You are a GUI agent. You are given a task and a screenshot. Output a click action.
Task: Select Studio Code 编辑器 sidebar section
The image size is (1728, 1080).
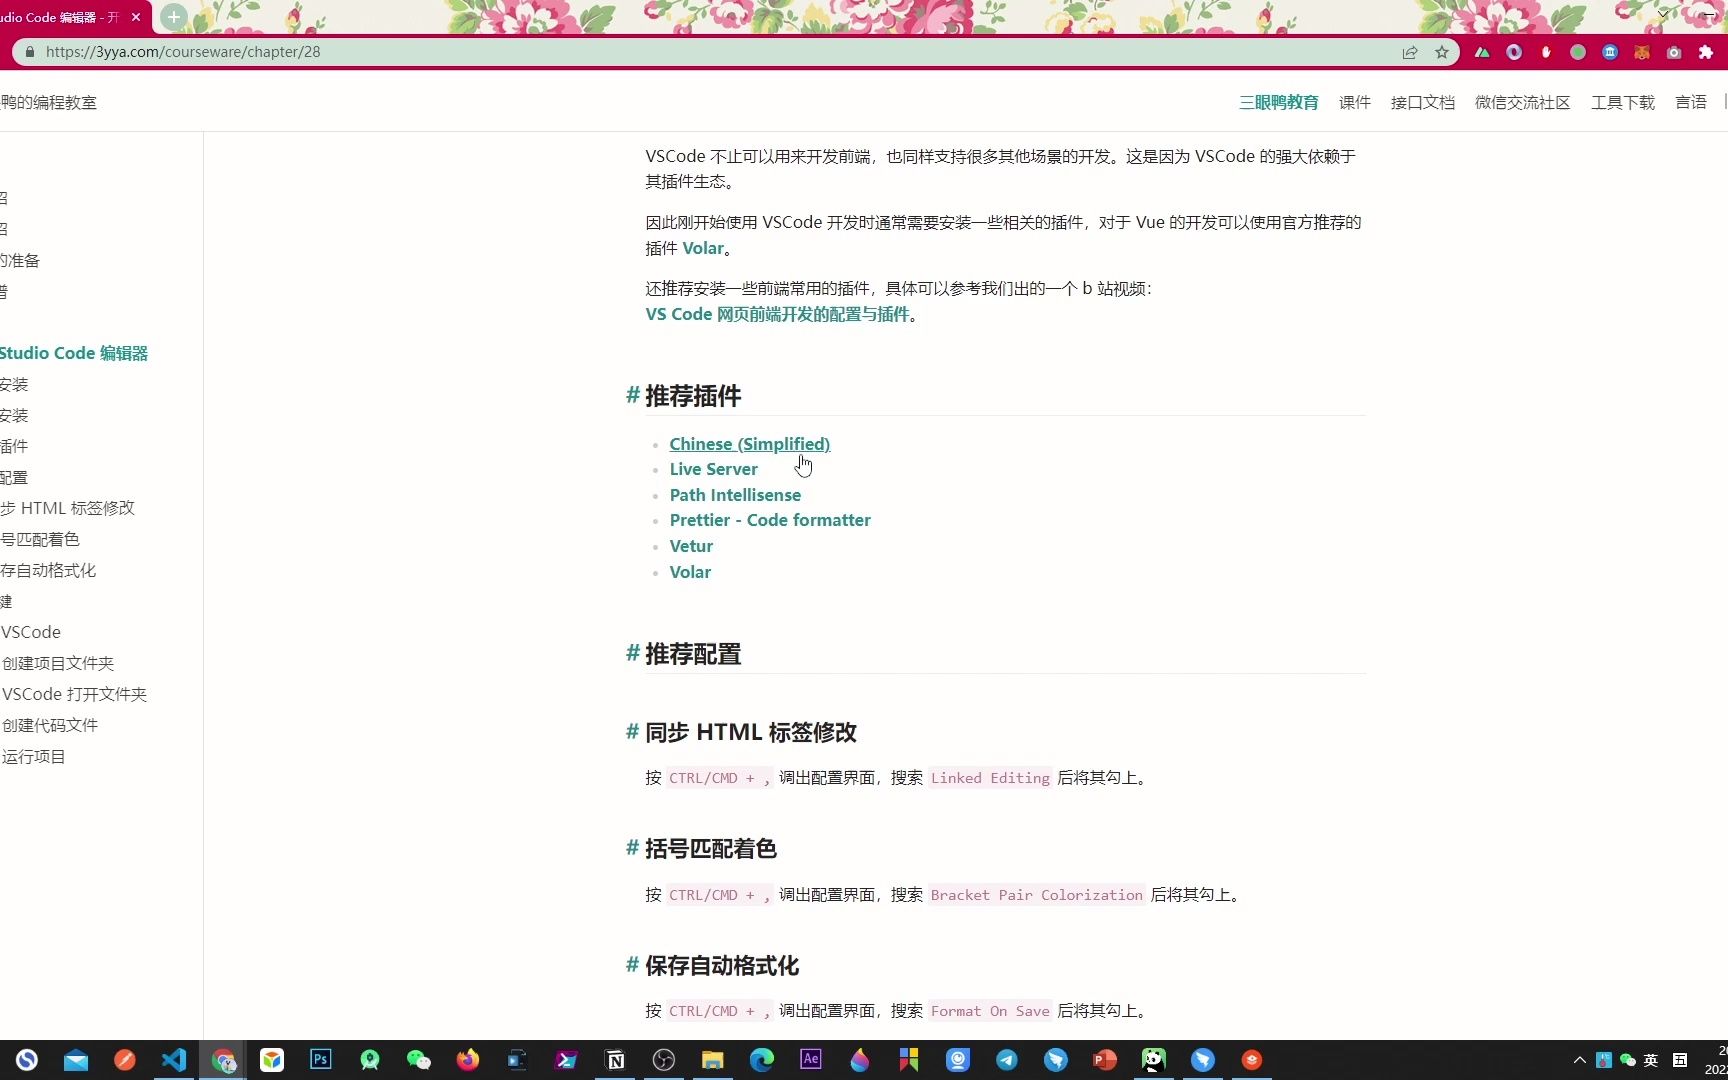(74, 353)
